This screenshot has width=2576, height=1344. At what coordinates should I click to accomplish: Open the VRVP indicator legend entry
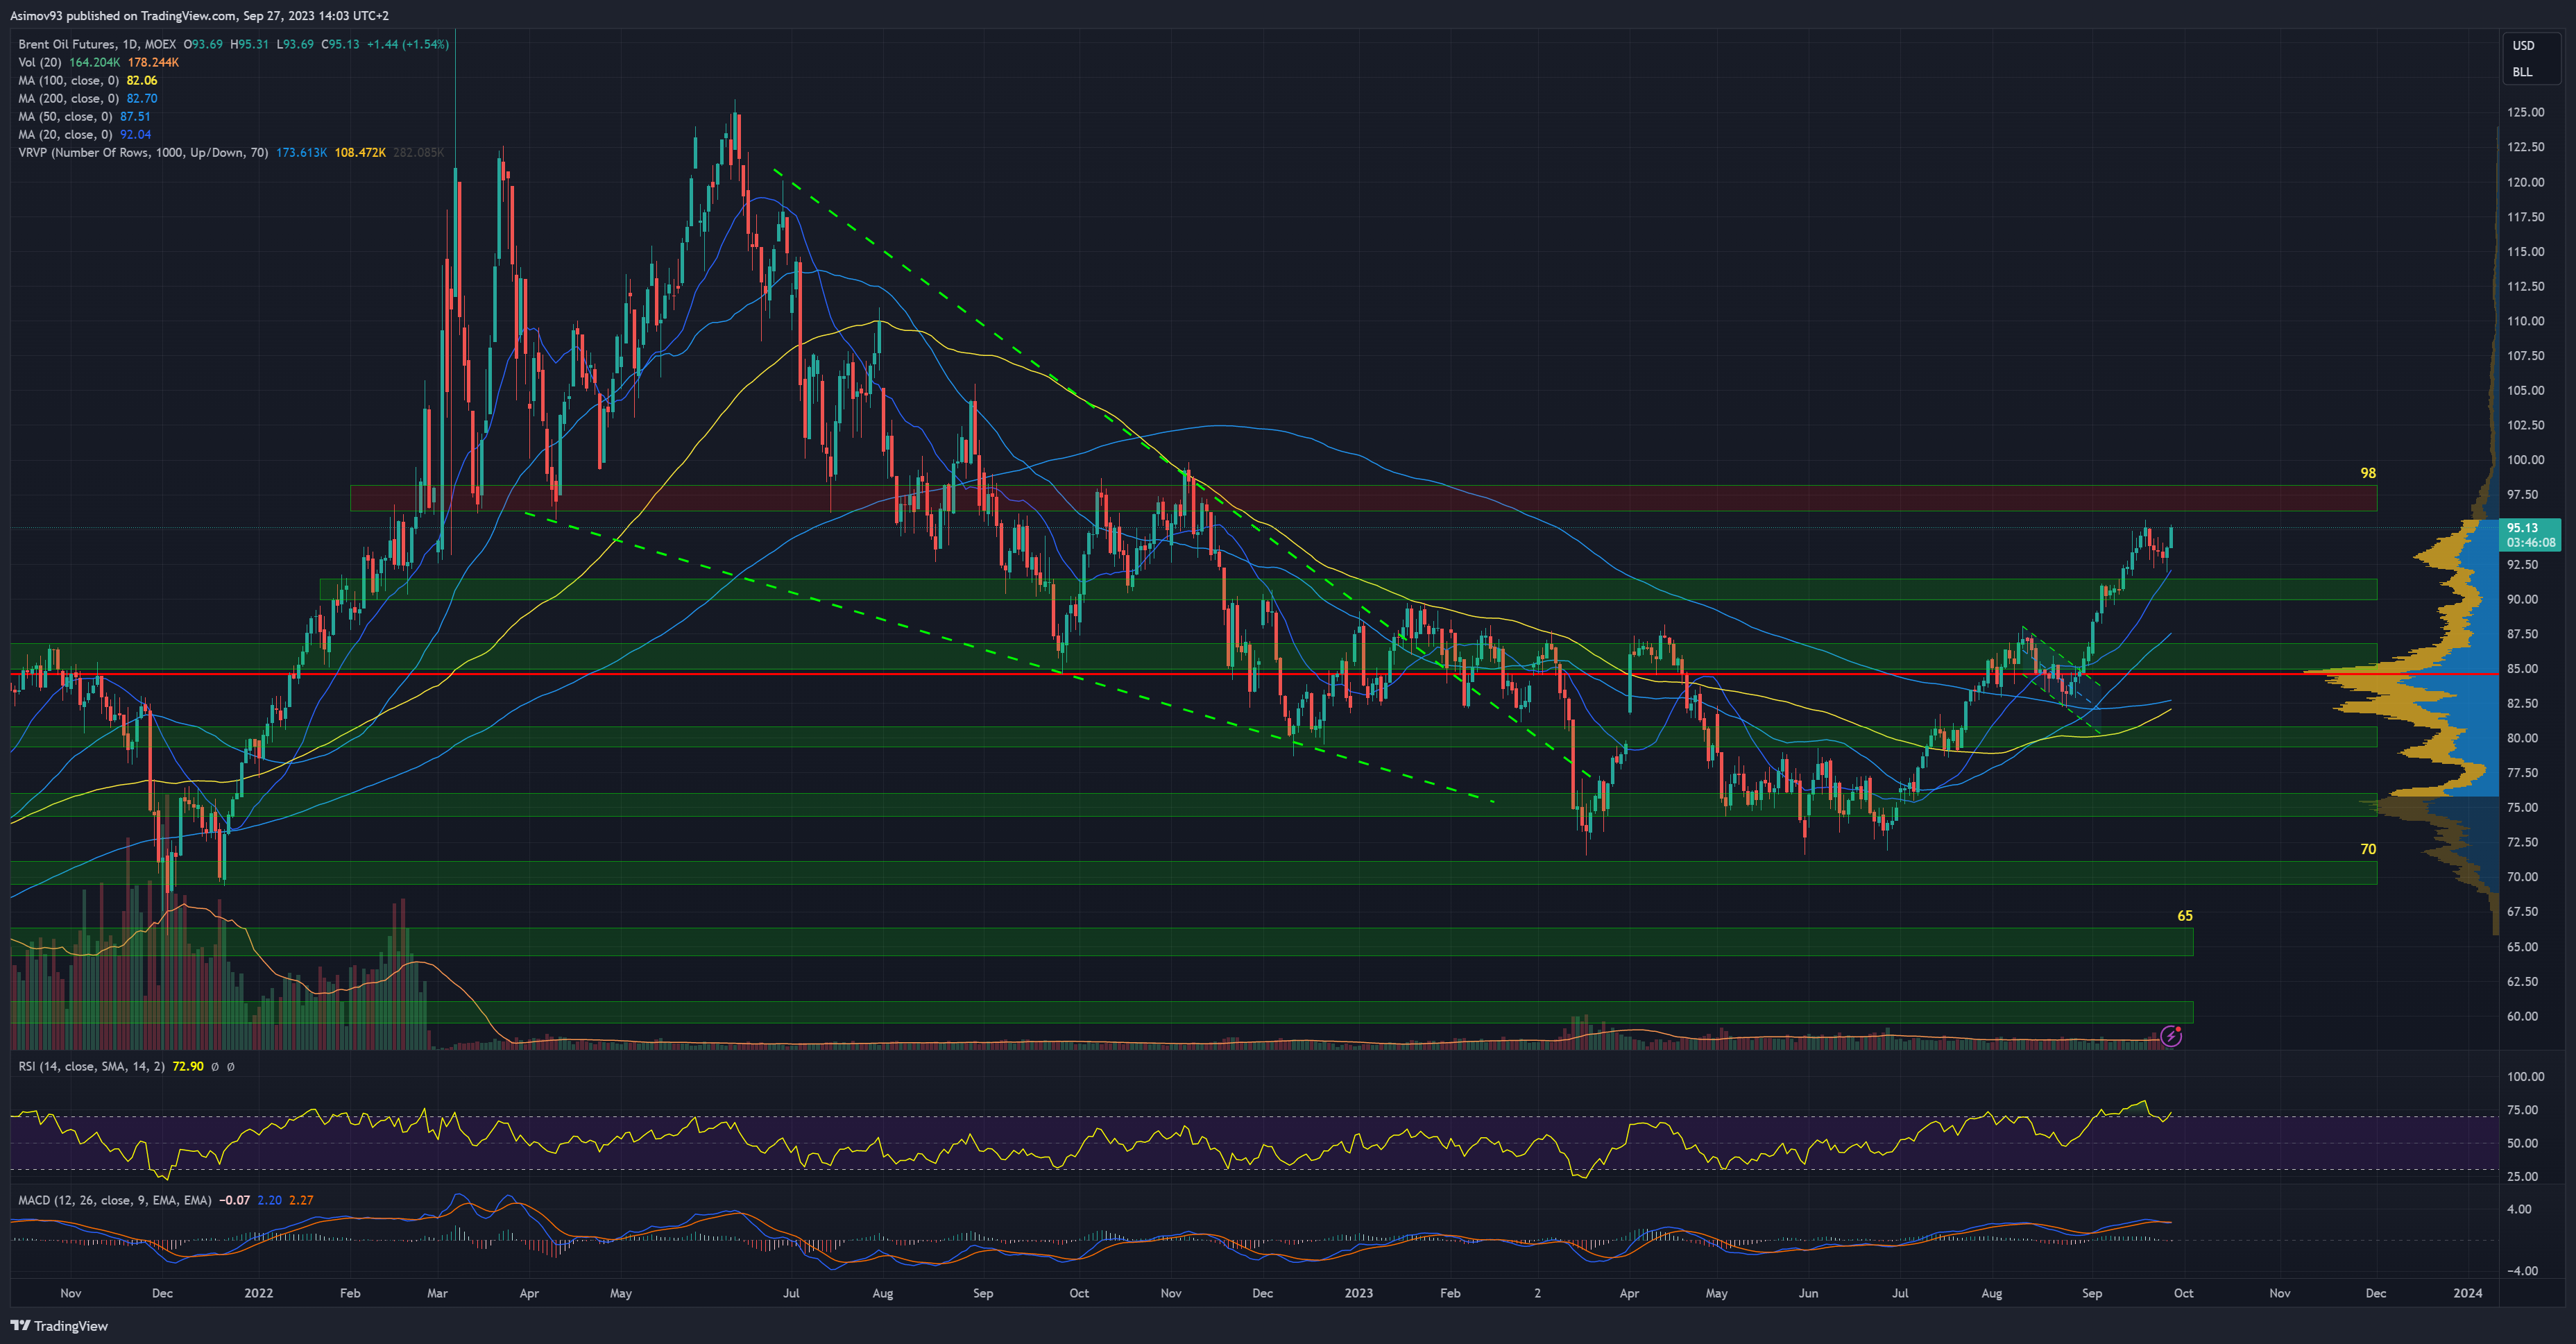coord(143,152)
